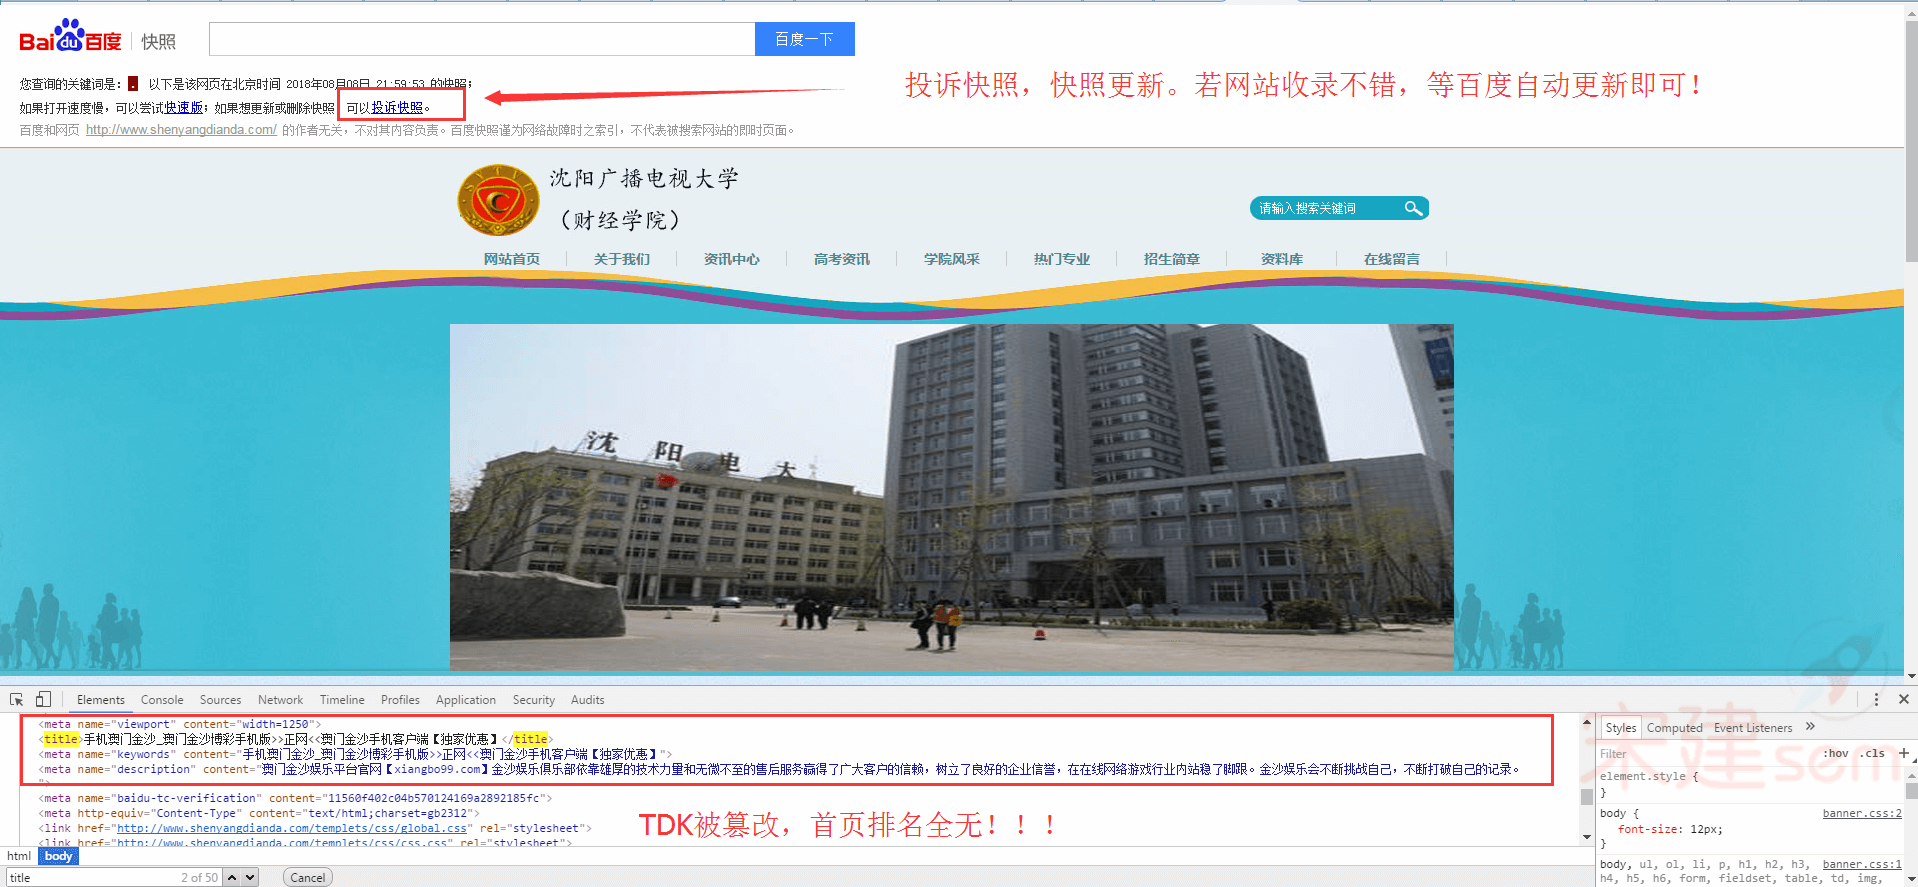The height and width of the screenshot is (887, 1918).
Task: Click the new style rule plus icon
Action: pos(1904,753)
